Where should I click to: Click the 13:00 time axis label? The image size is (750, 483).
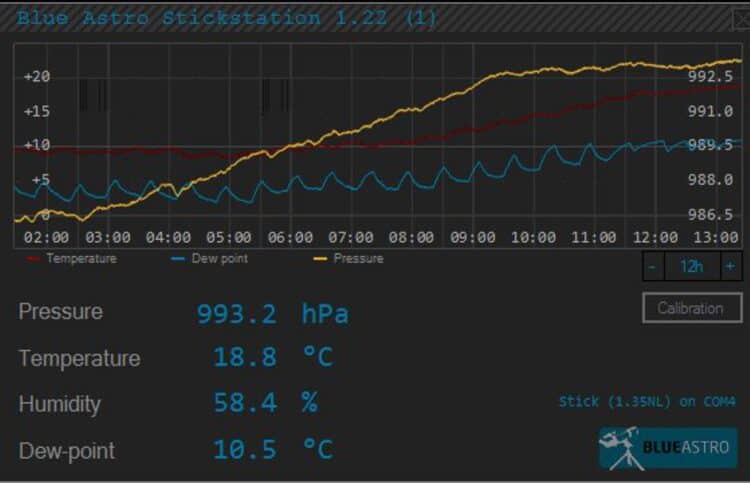(x=716, y=237)
